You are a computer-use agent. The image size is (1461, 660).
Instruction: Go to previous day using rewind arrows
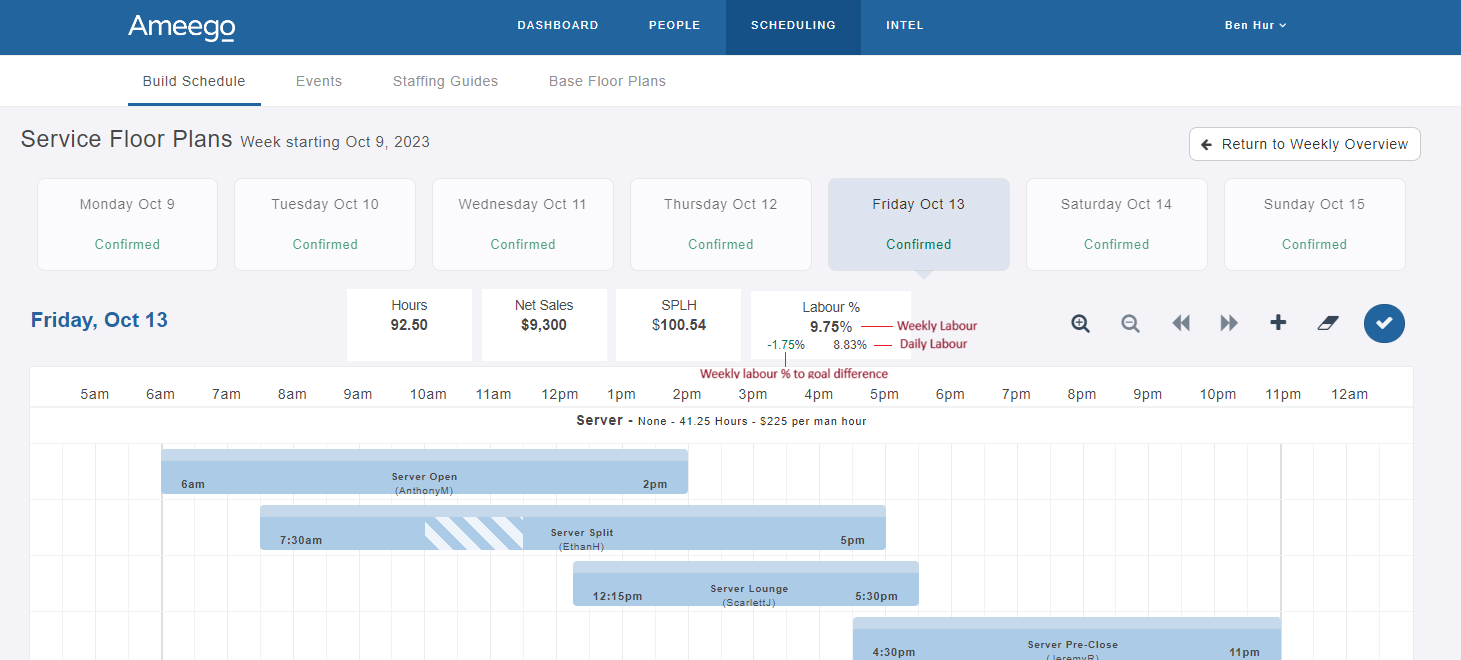1180,323
